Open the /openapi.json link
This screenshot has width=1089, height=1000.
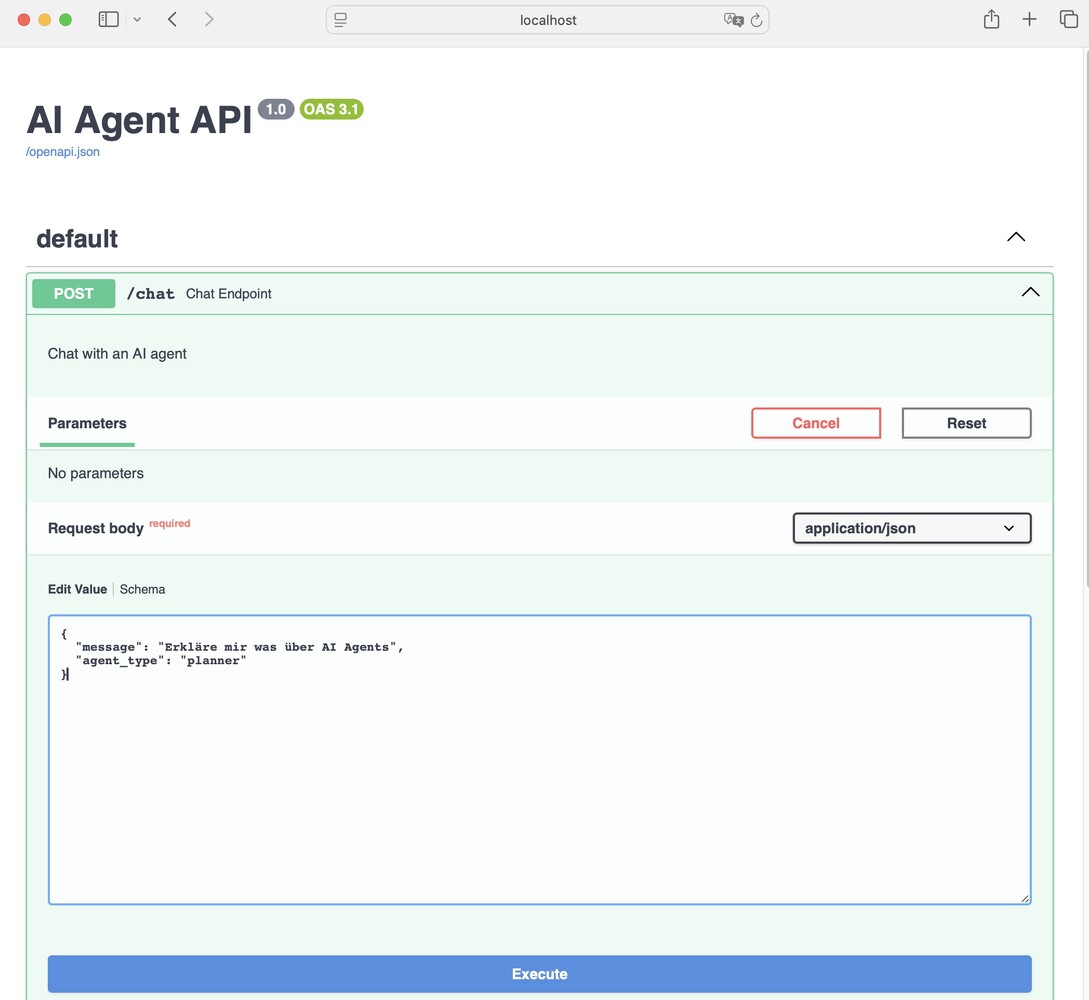[63, 152]
